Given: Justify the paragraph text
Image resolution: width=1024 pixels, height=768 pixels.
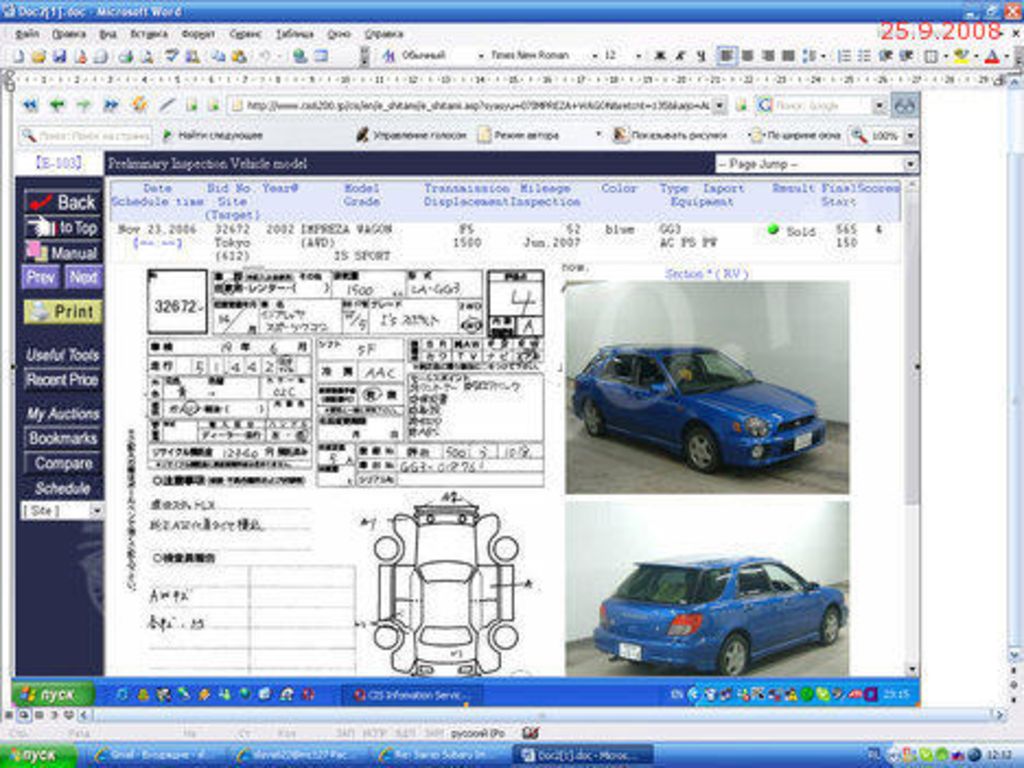Looking at the screenshot, I should 788,57.
